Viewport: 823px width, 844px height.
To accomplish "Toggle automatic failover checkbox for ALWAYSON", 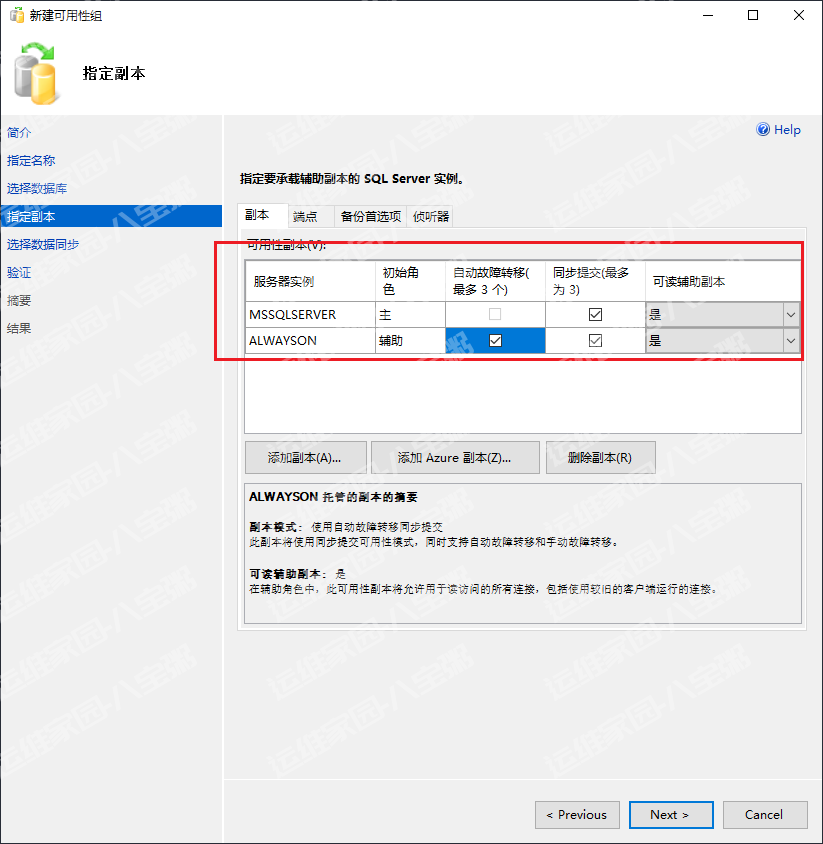I will [495, 341].
